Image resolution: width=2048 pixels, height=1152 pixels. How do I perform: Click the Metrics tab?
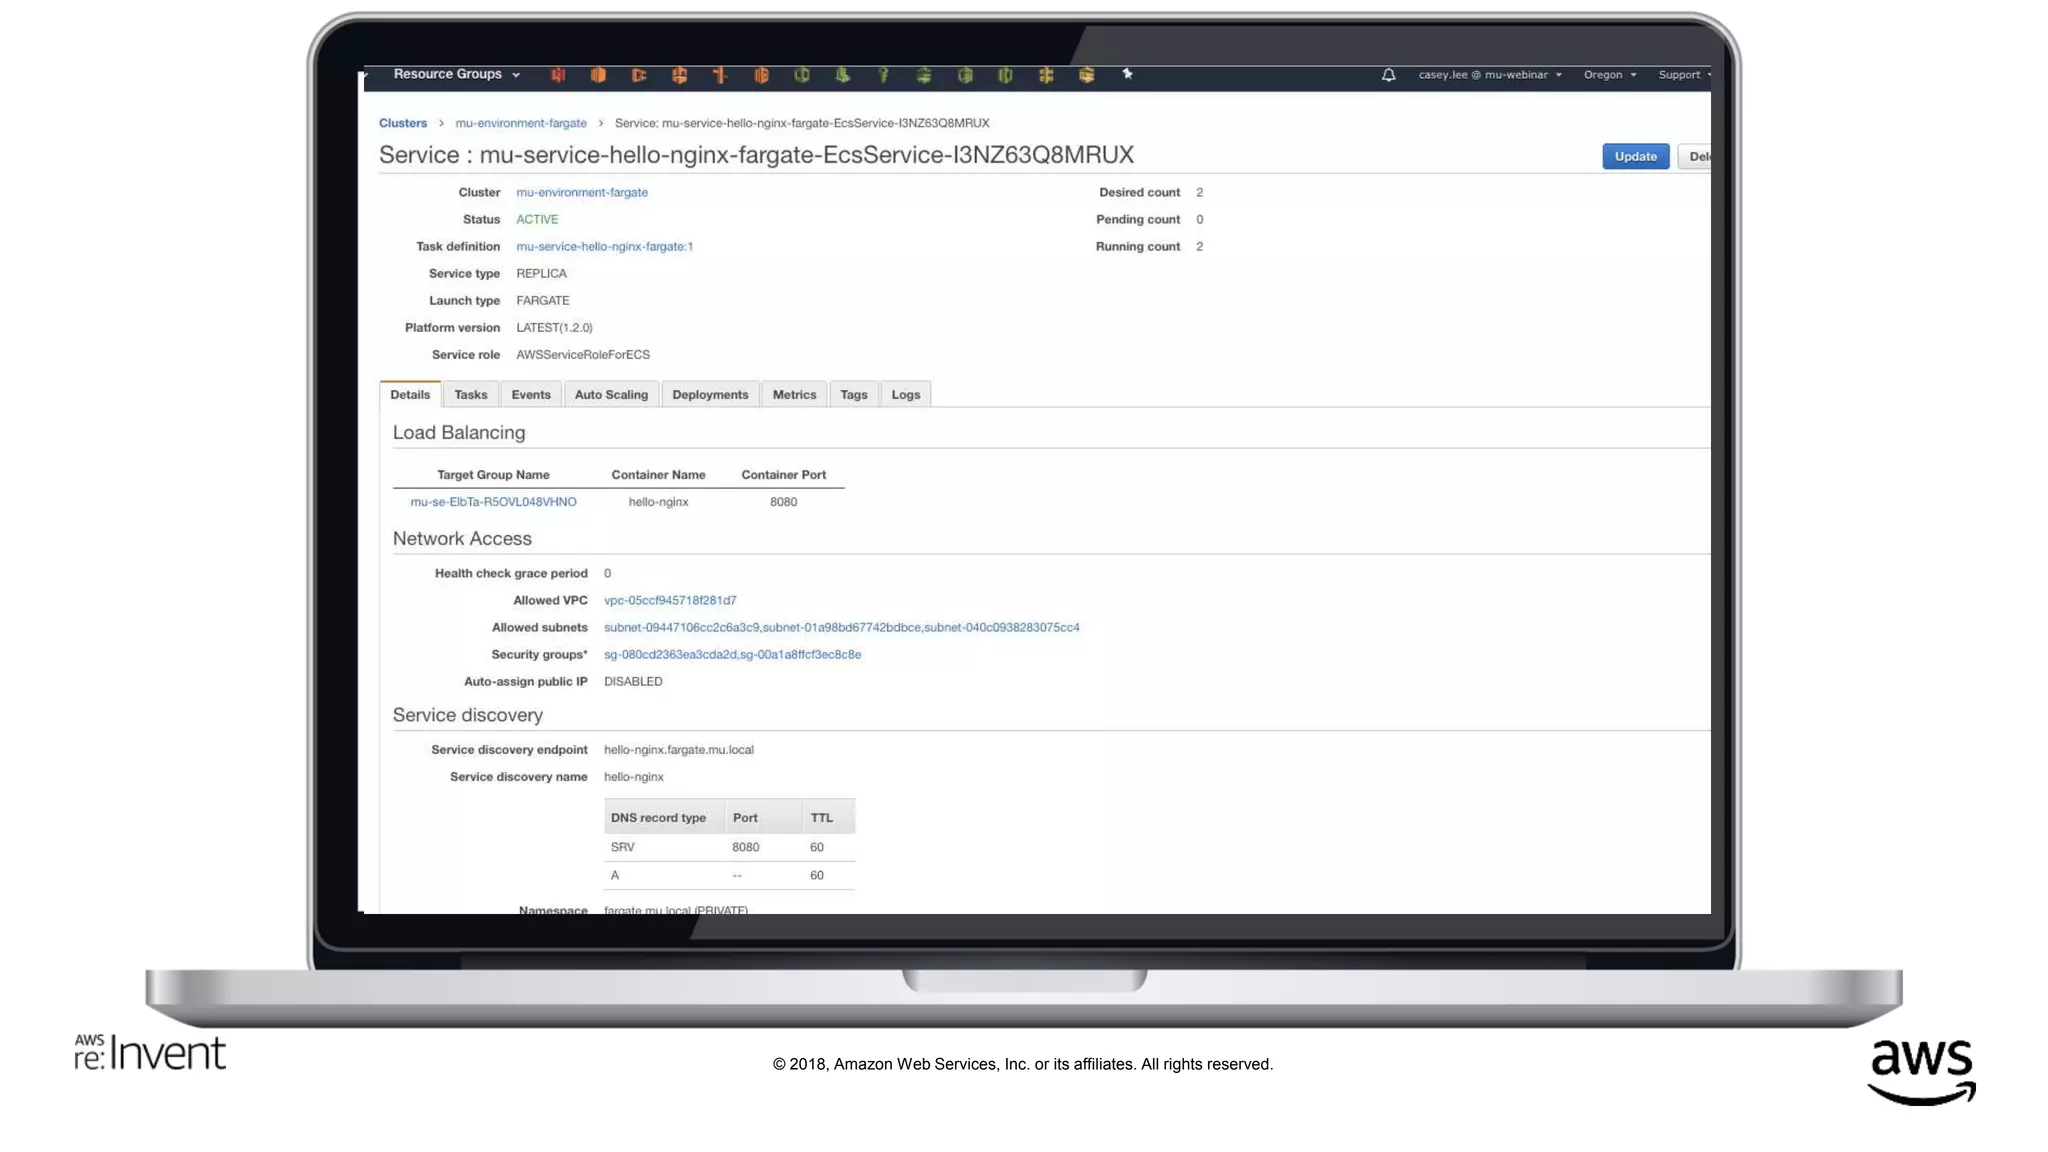tap(794, 395)
